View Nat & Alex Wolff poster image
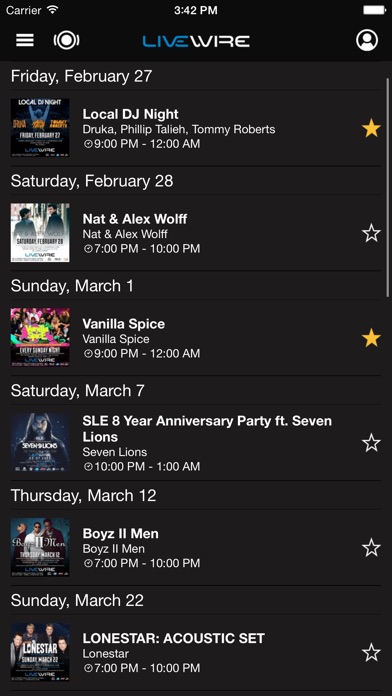 [x=40, y=233]
